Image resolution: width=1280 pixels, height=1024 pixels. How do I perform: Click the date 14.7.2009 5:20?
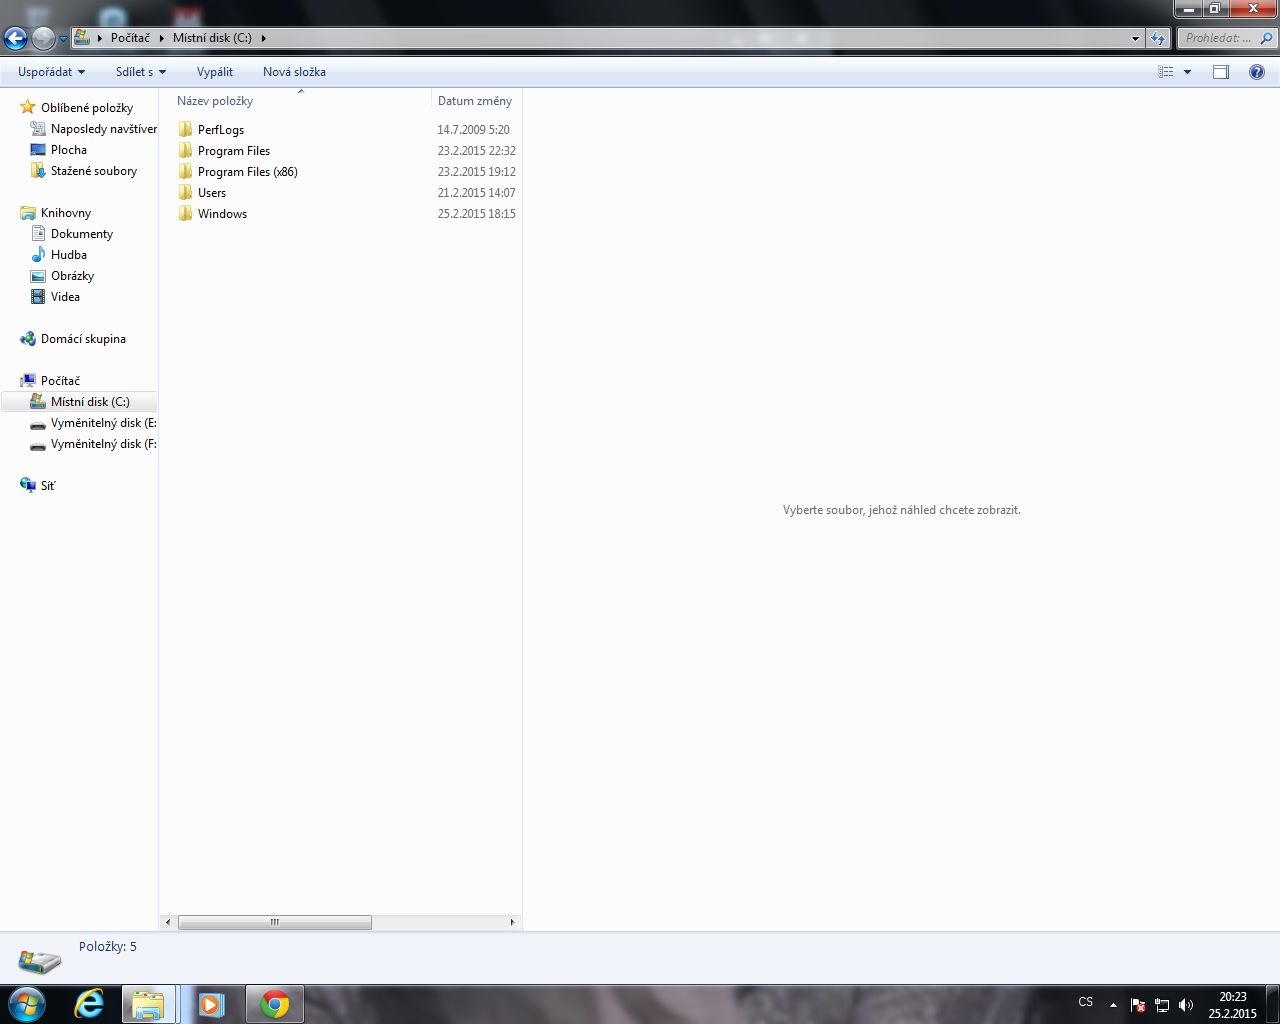pos(474,130)
